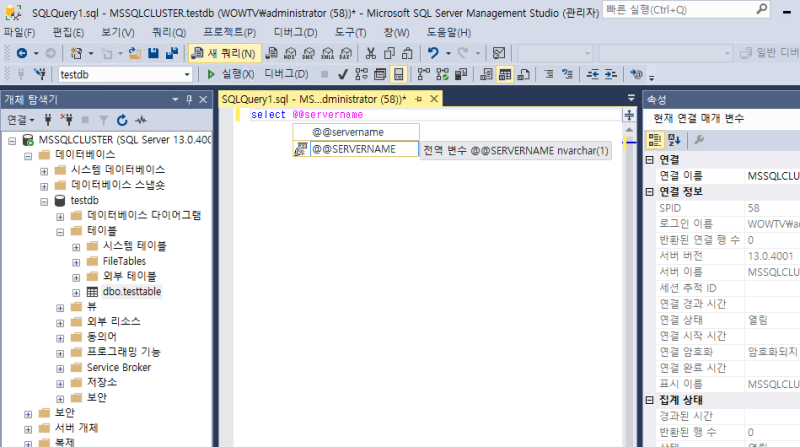Viewport: 800px width, 447px height.
Task: Collapse the 테이블 folder node
Action: (x=60, y=232)
